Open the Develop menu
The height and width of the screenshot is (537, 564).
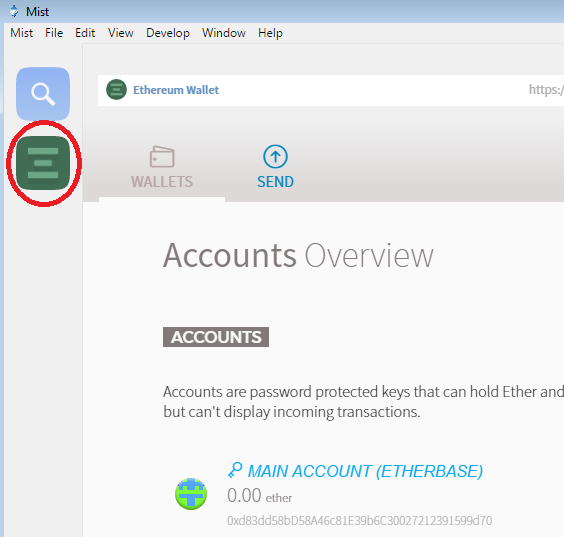click(x=168, y=33)
